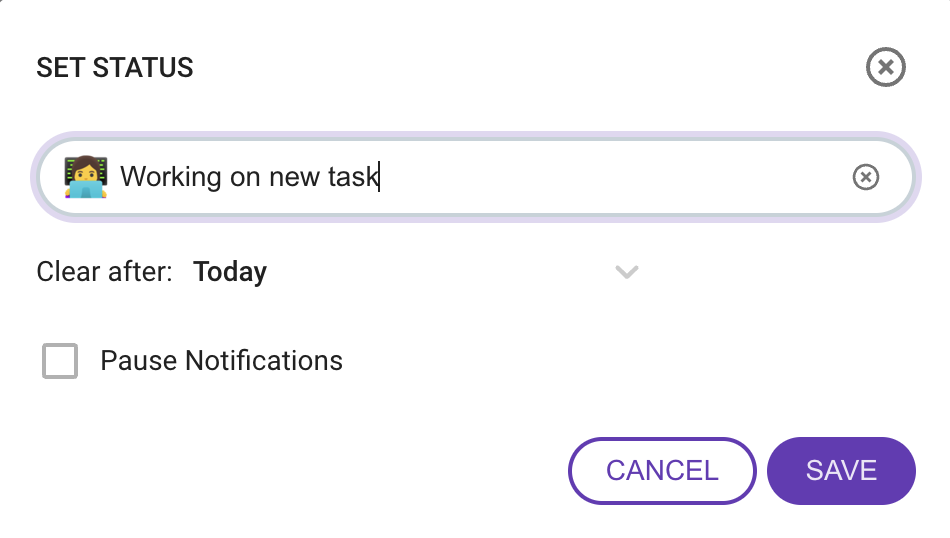950x538 pixels.
Task: Remove Working on new task message
Action: click(x=865, y=177)
